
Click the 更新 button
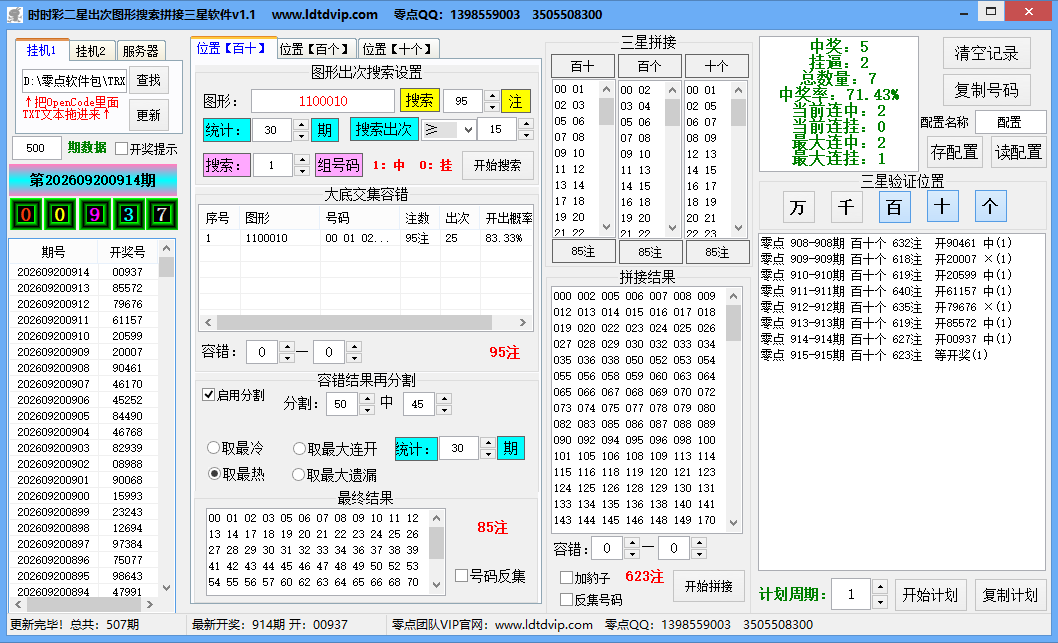148,115
